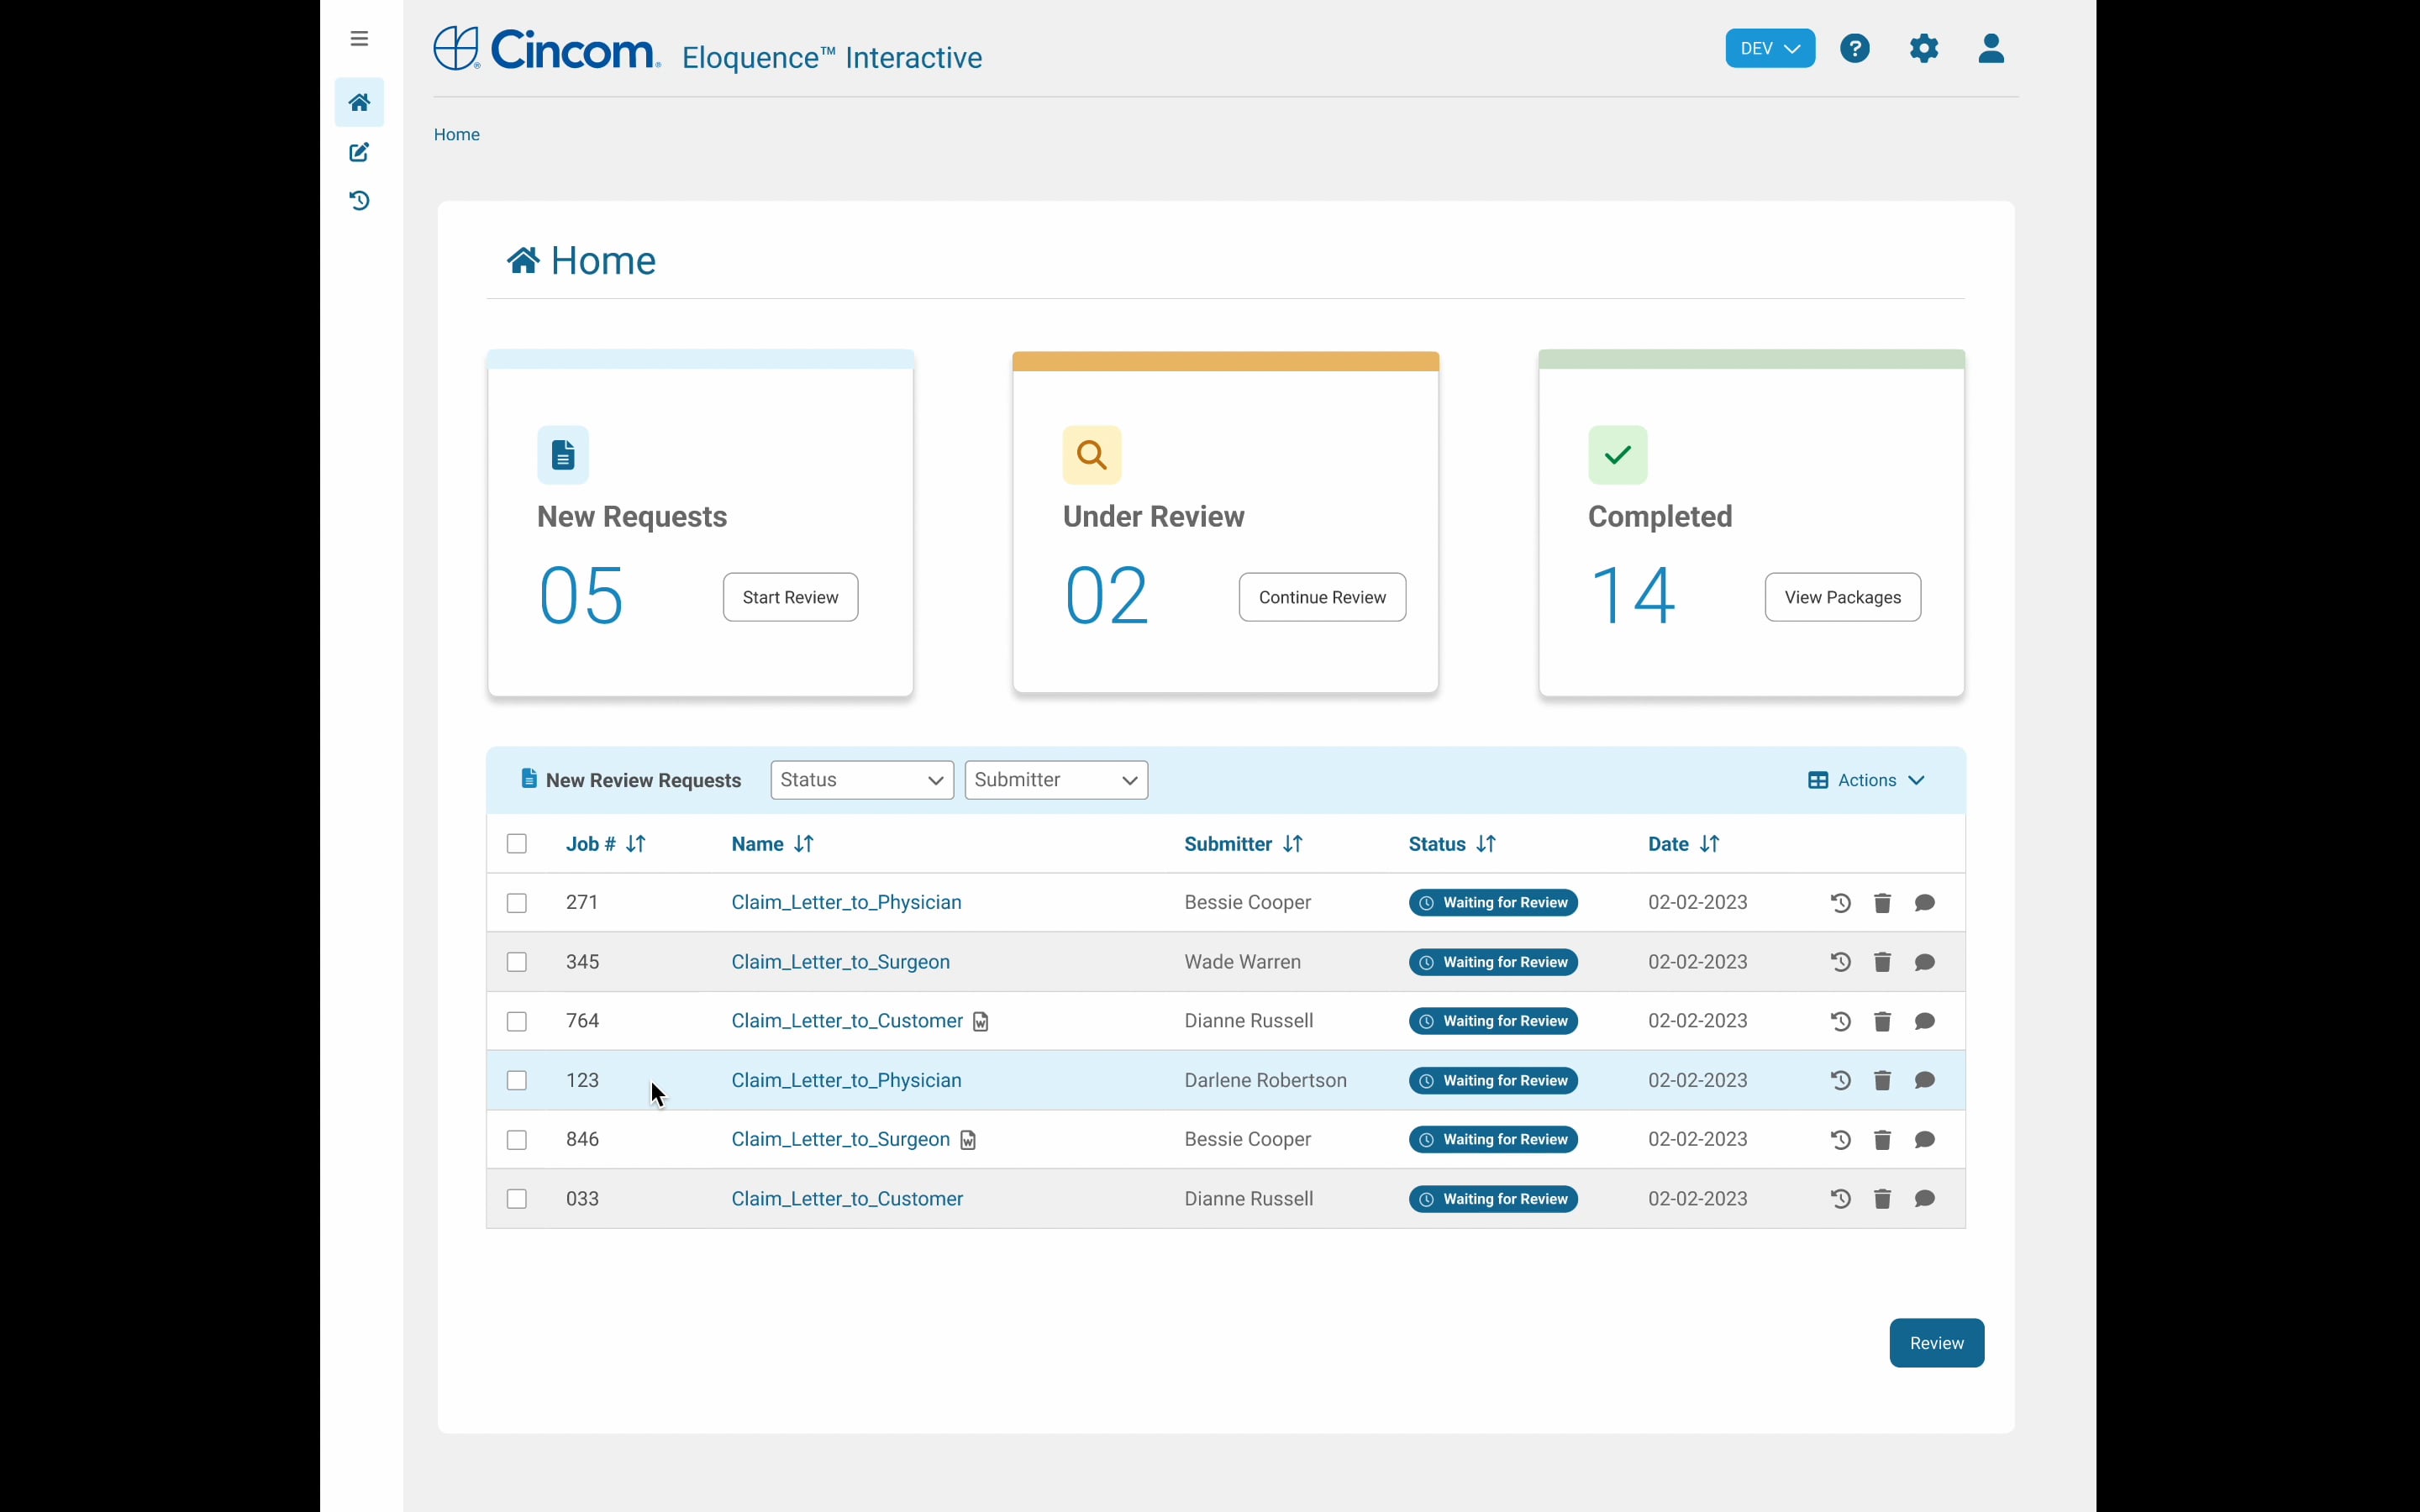
Task: Sort table by Status column header
Action: [1453, 844]
